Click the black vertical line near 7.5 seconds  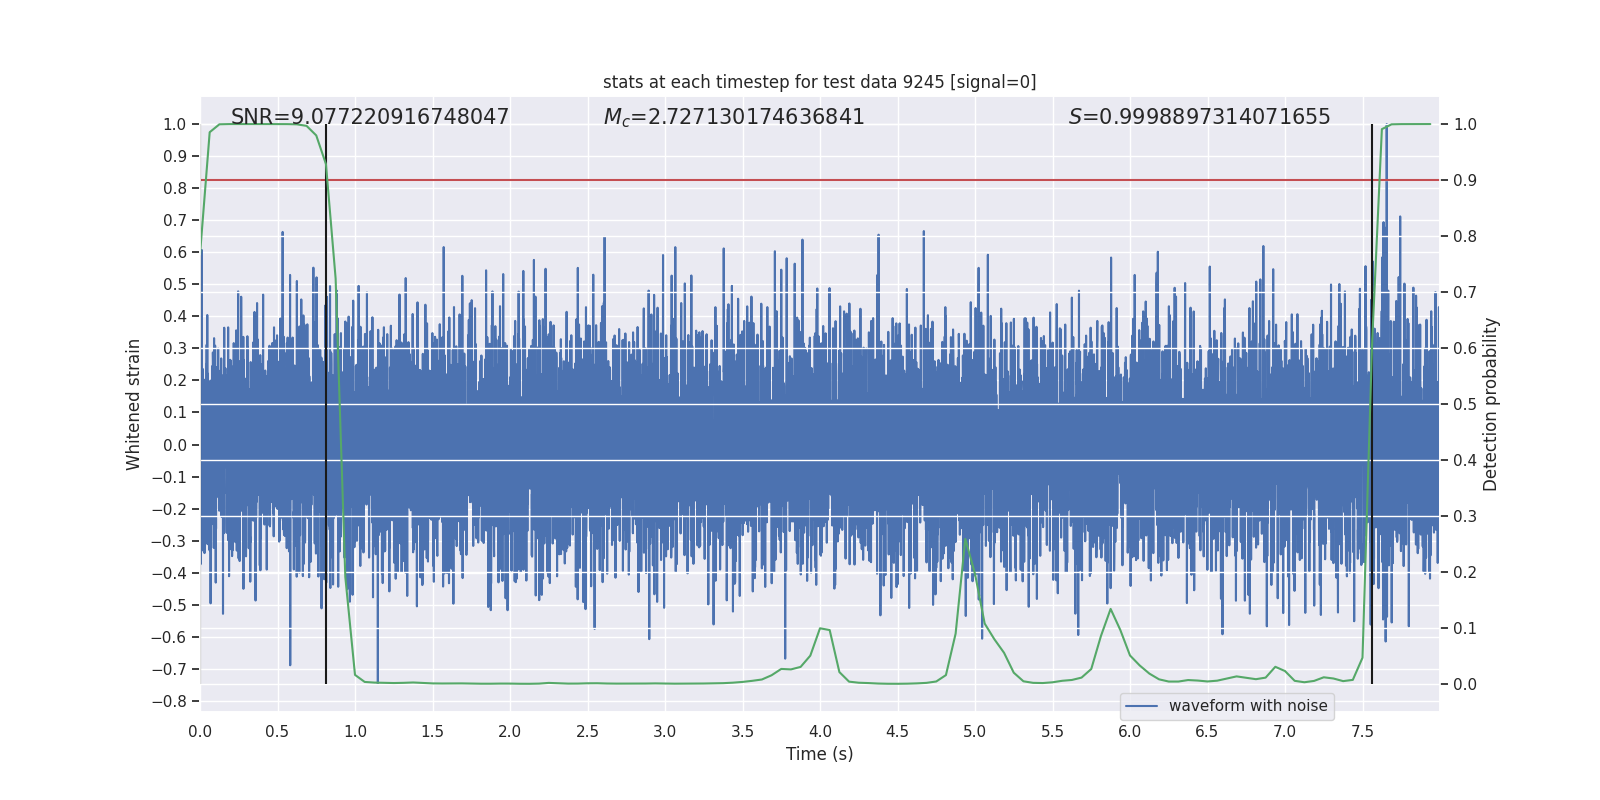click(x=1372, y=400)
